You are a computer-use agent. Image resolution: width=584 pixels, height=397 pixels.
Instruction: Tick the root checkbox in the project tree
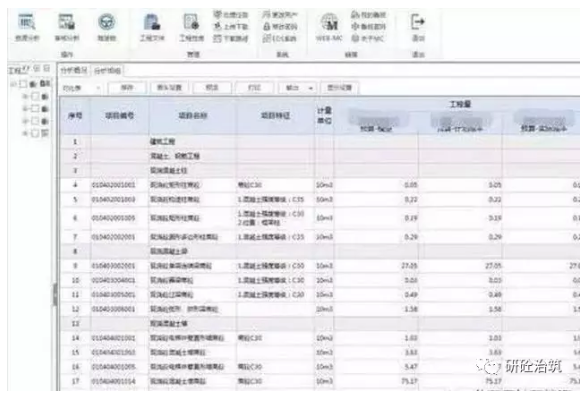click(x=23, y=84)
